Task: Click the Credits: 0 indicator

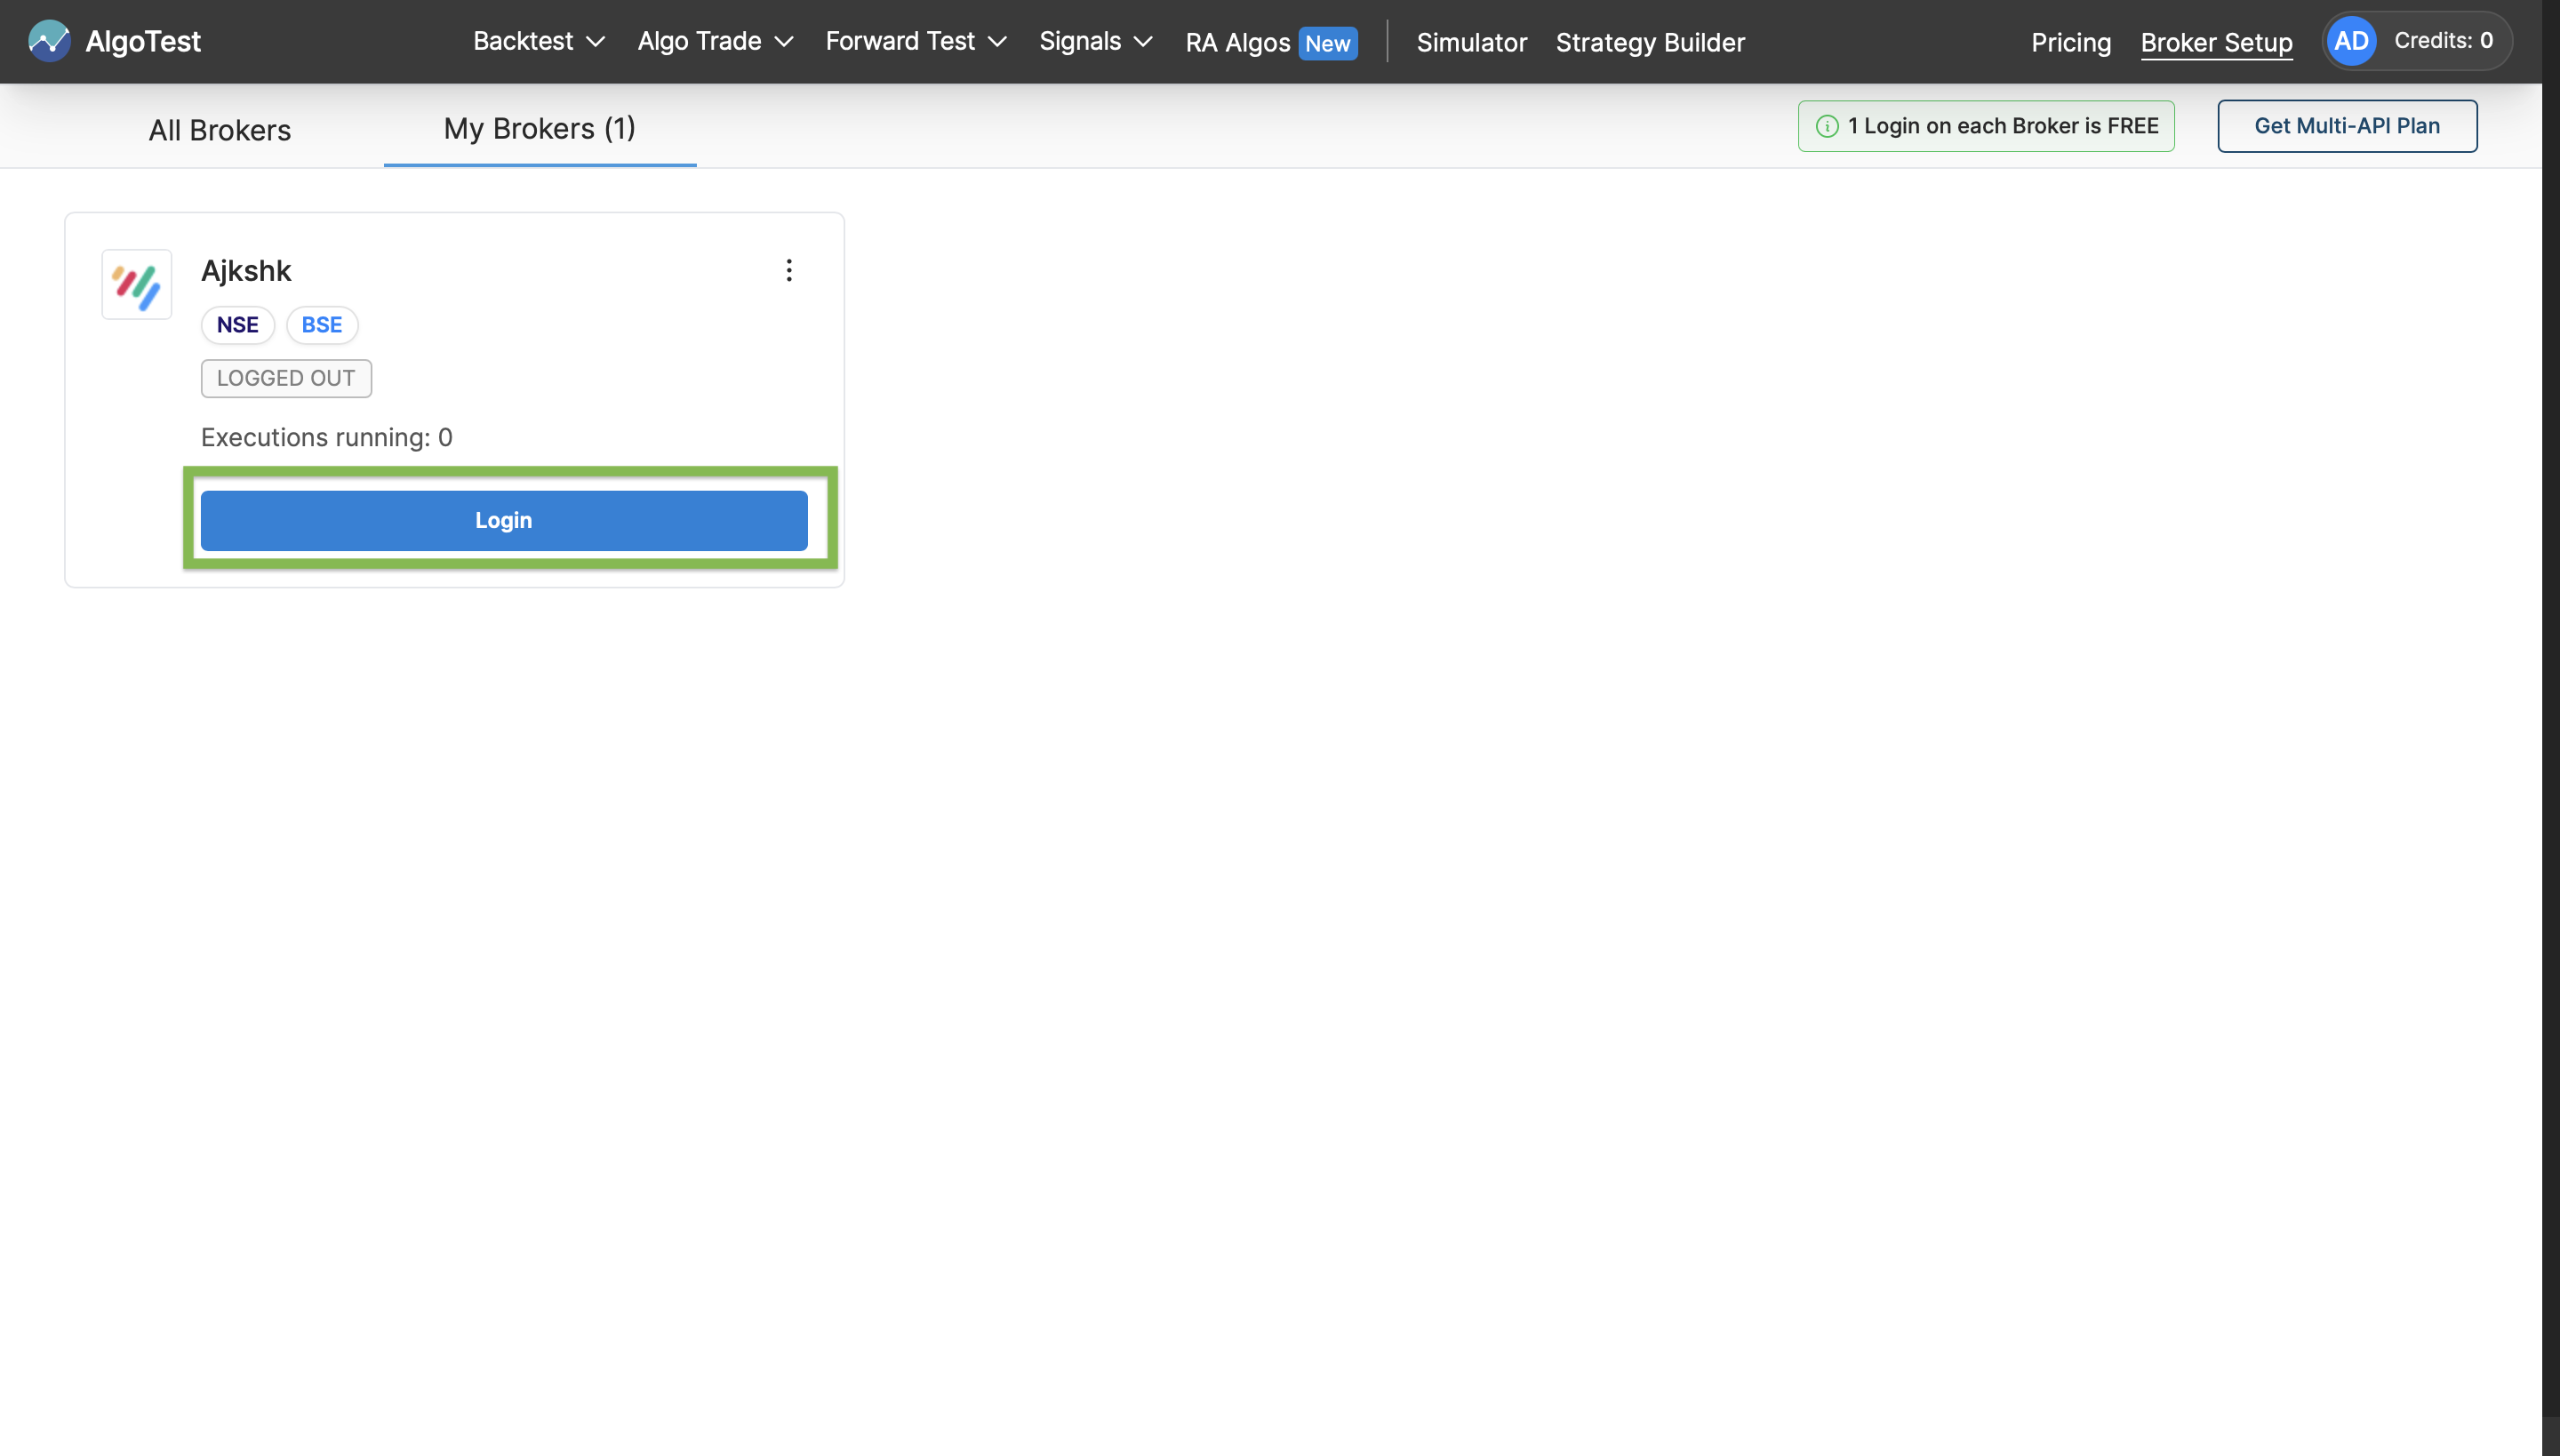Action: click(2443, 41)
